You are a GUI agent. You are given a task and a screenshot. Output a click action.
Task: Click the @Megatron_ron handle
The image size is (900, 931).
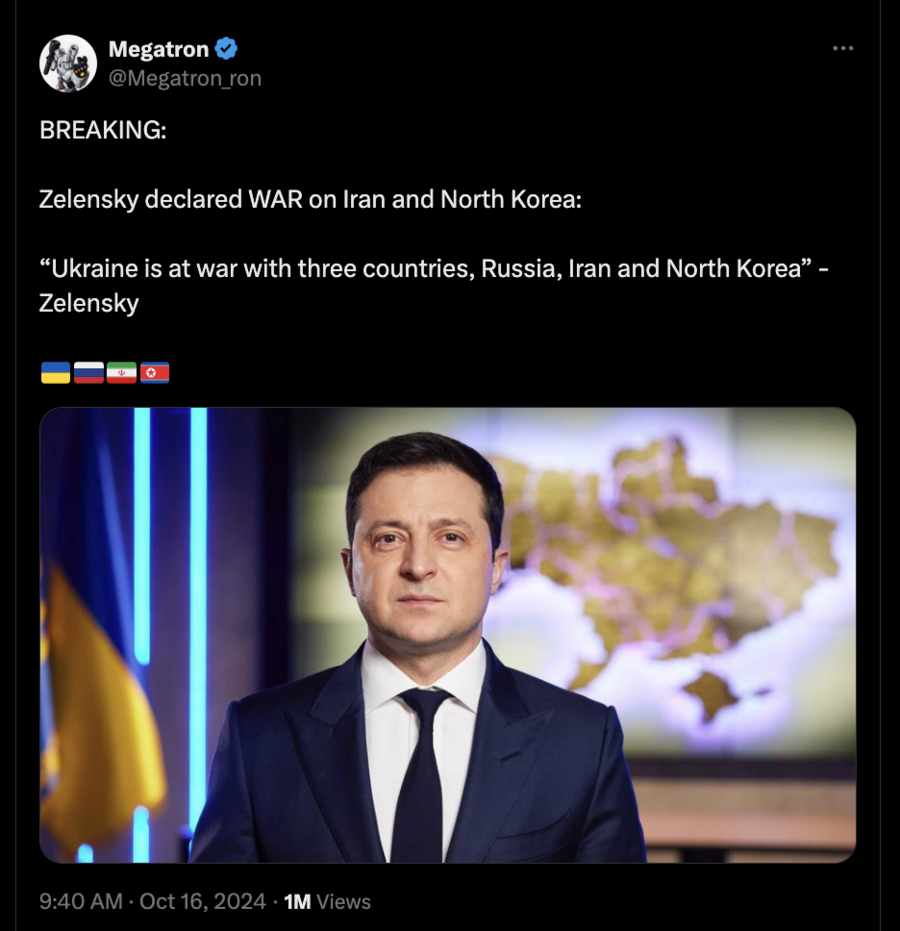[185, 78]
